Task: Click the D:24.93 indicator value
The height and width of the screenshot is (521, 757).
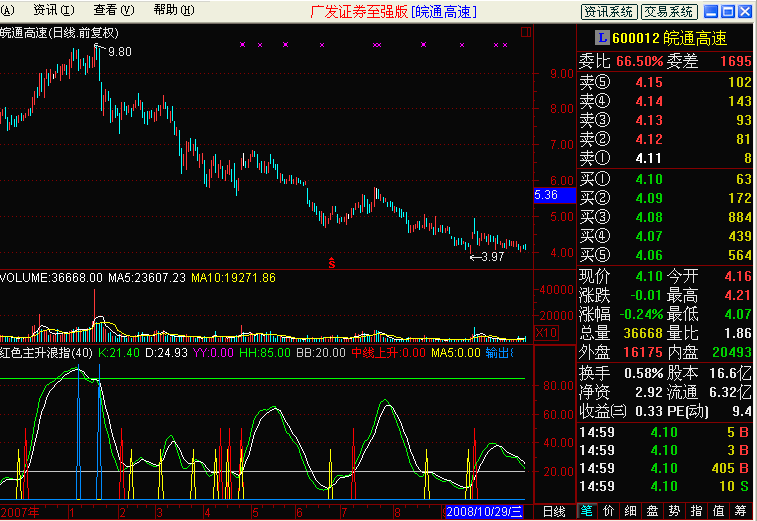Action: tap(166, 353)
